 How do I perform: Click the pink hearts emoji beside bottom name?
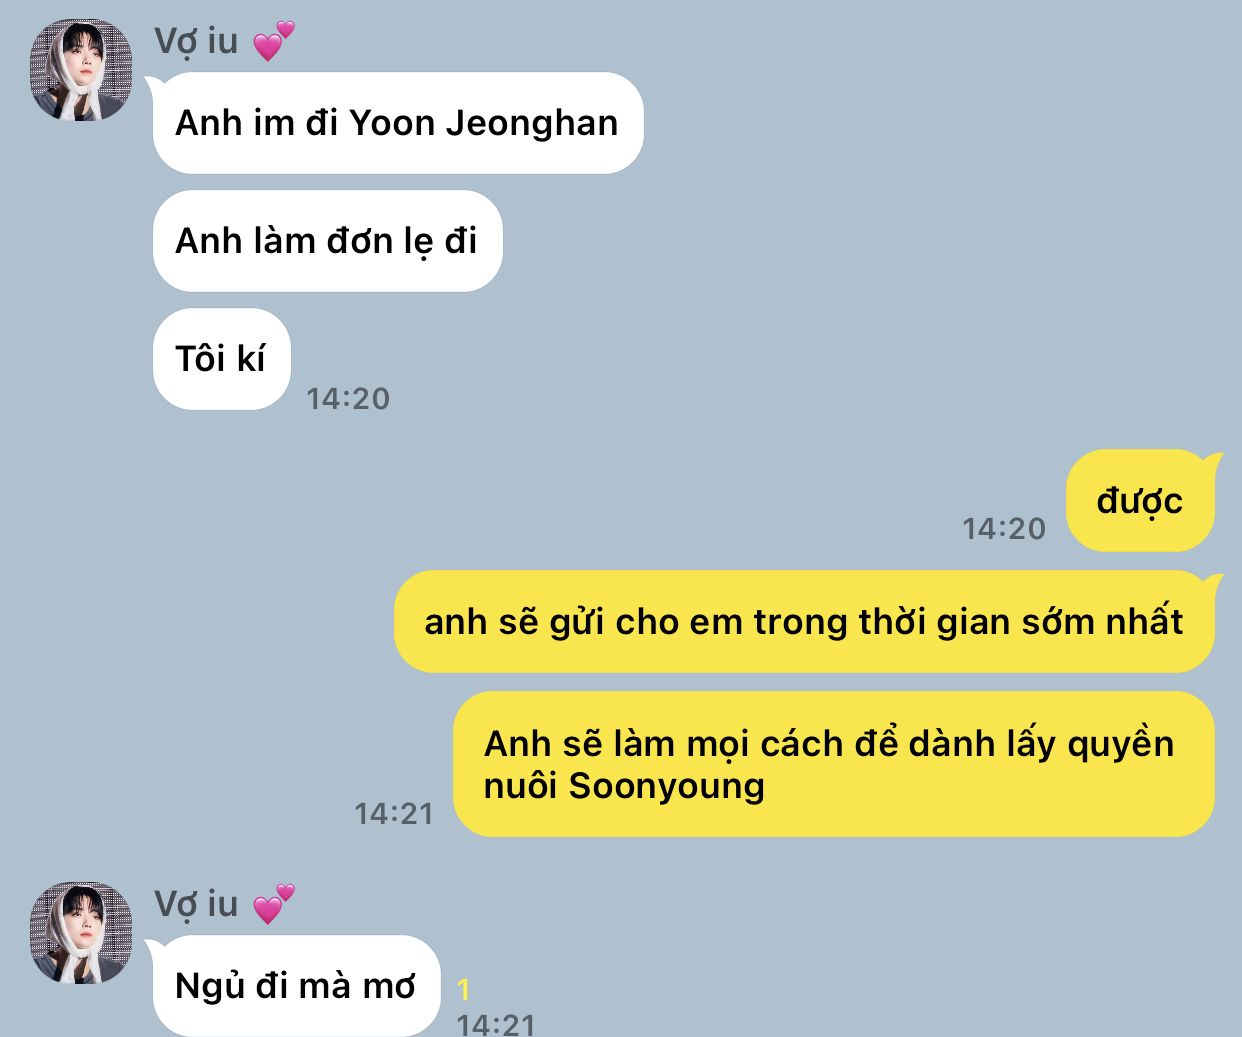(x=273, y=904)
